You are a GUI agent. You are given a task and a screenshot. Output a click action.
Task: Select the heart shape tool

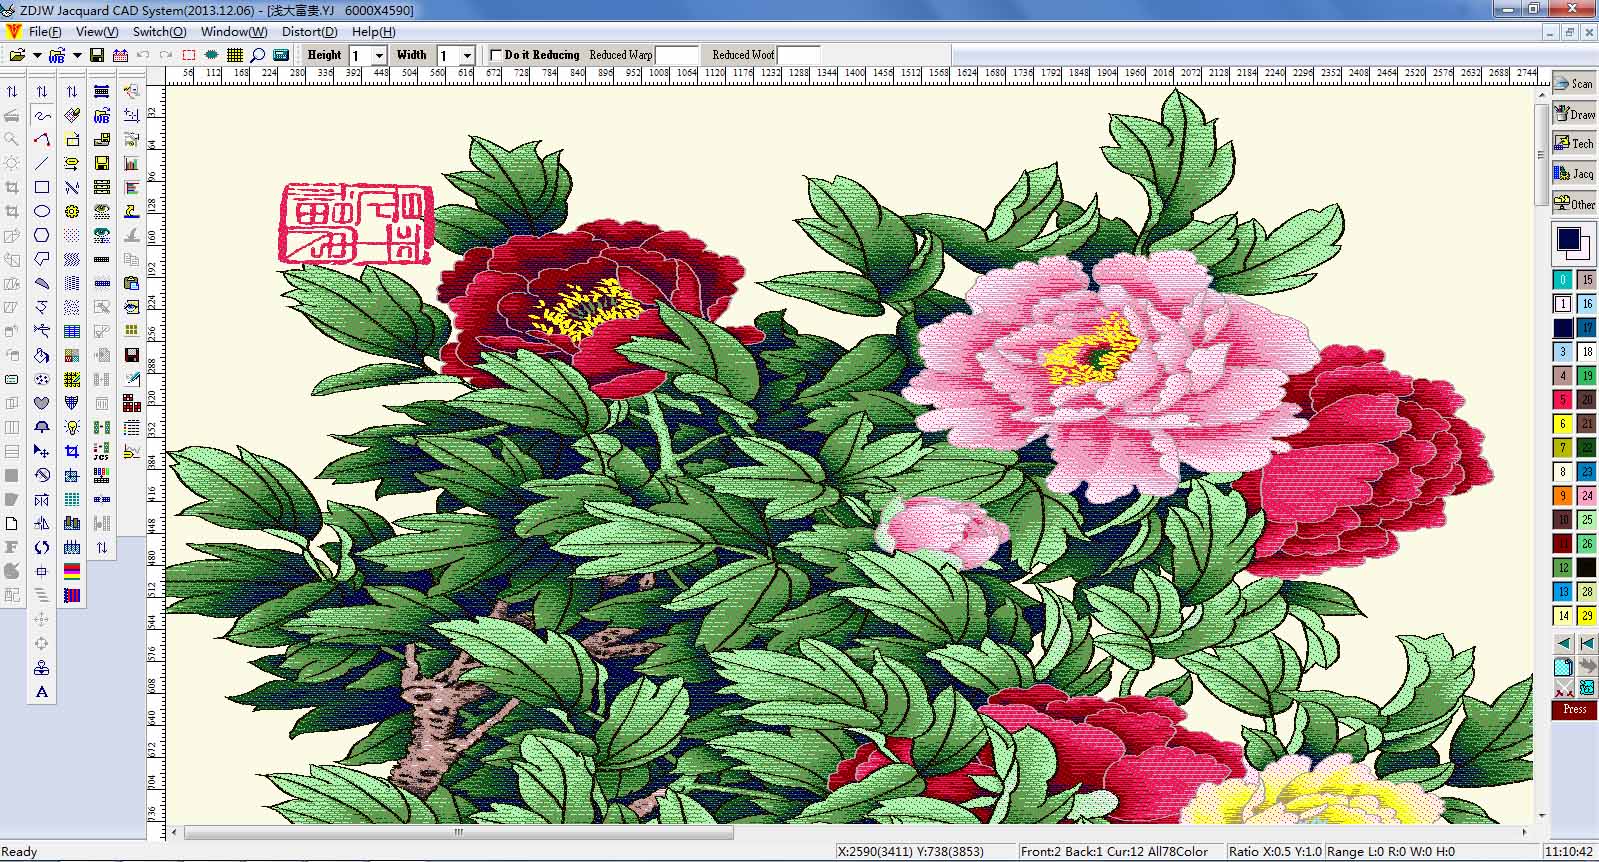point(42,403)
